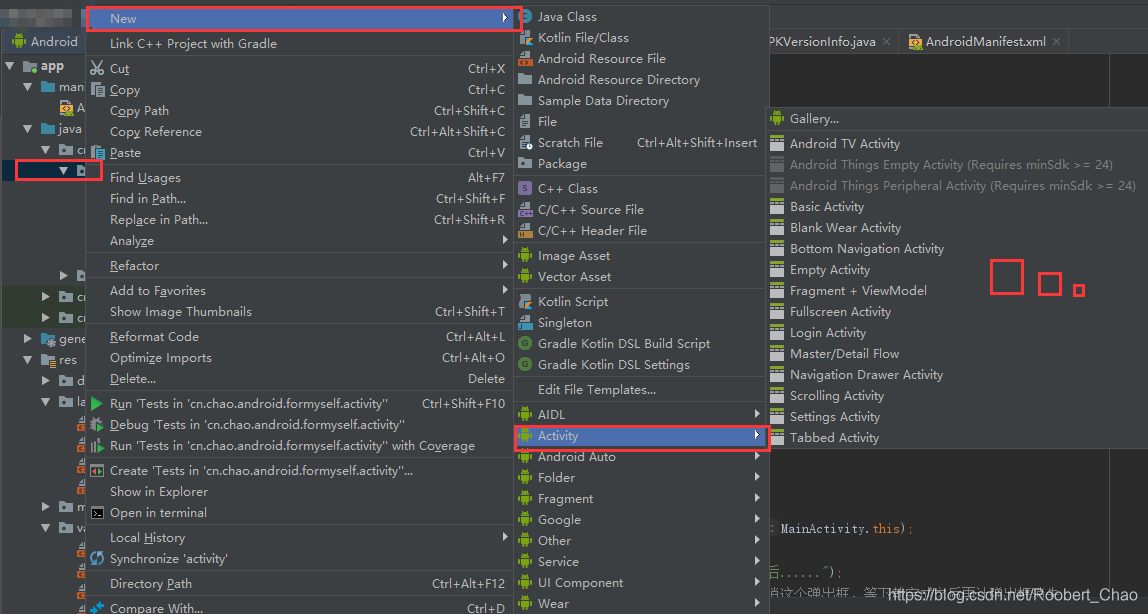The image size is (1148, 614).
Task: Open the AIDL submenu arrow
Action: 757,414
